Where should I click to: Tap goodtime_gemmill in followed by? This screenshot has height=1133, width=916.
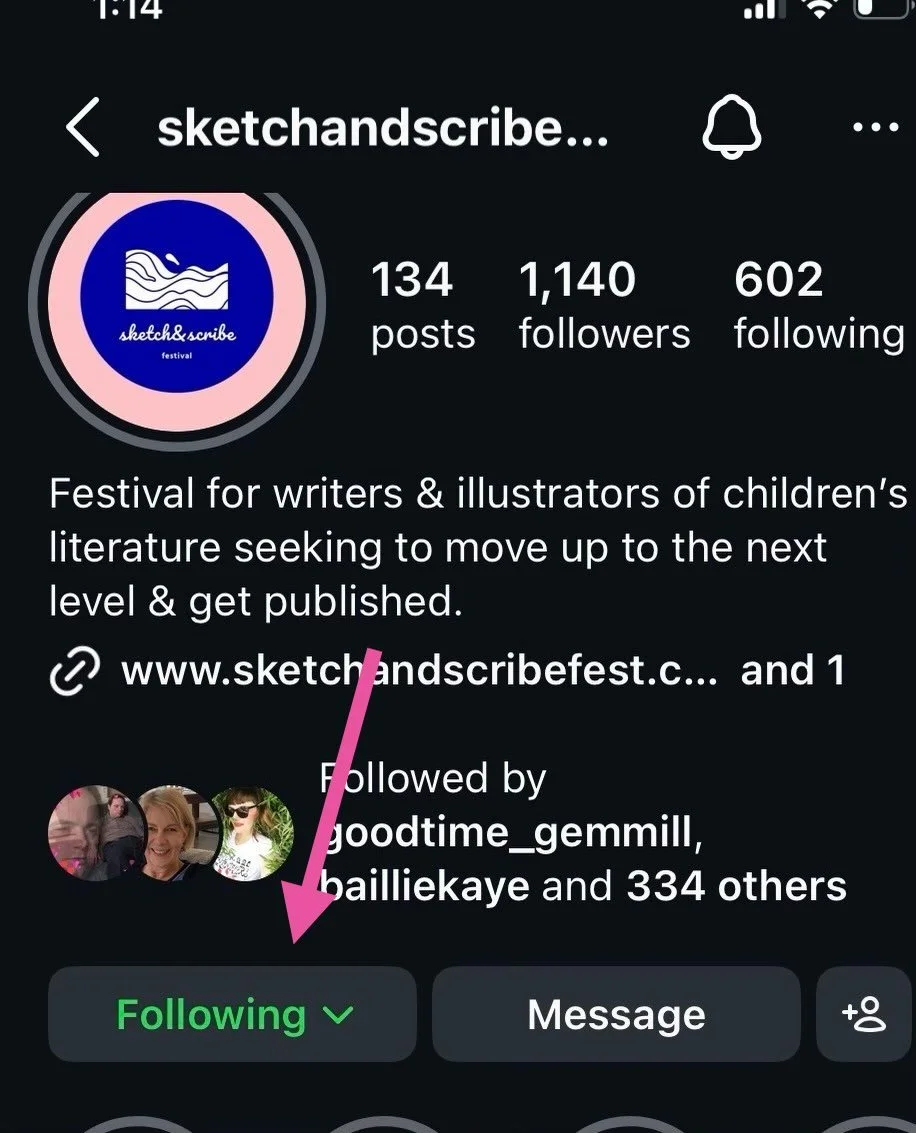pos(511,832)
